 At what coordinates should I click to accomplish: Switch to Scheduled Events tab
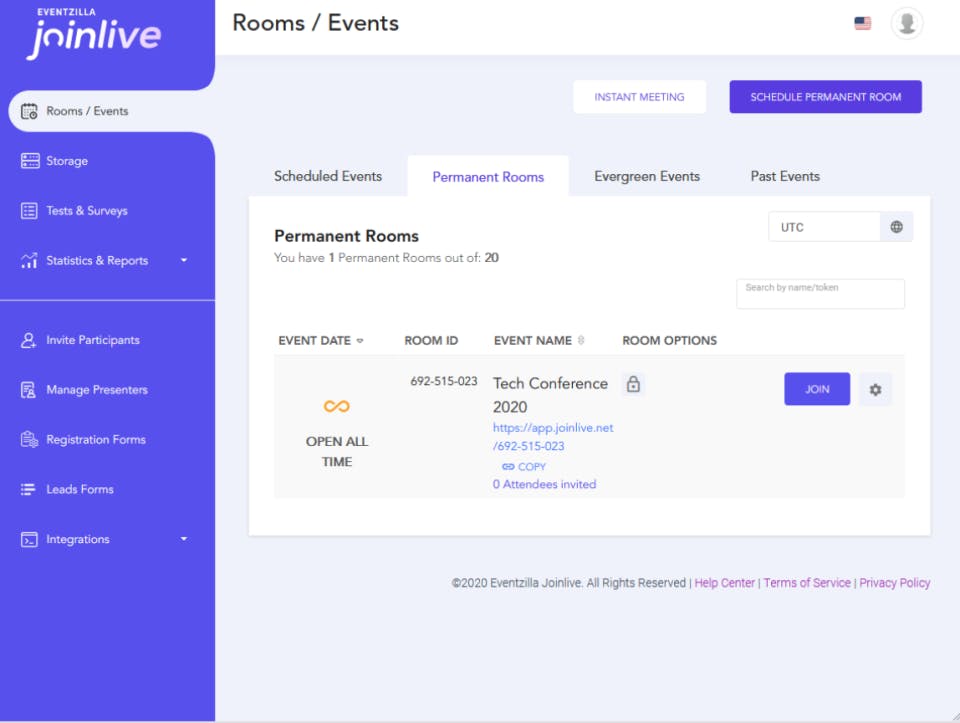point(328,176)
